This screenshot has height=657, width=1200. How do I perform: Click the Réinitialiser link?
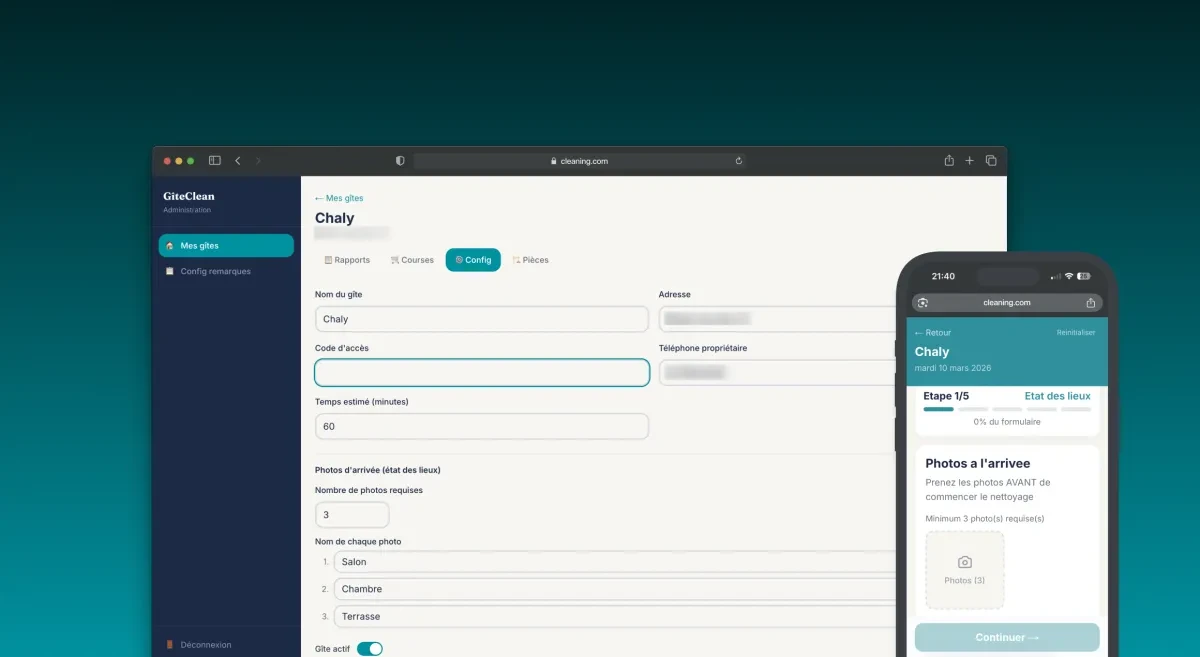[x=1075, y=331]
